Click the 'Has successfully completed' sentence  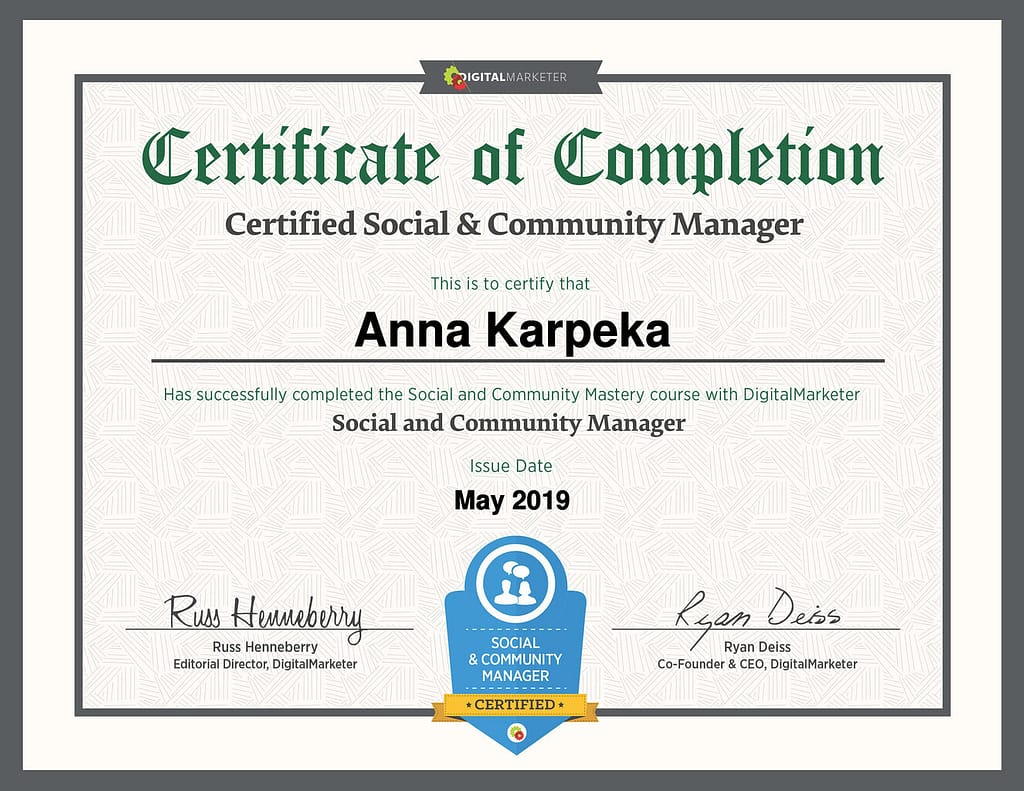[511, 394]
